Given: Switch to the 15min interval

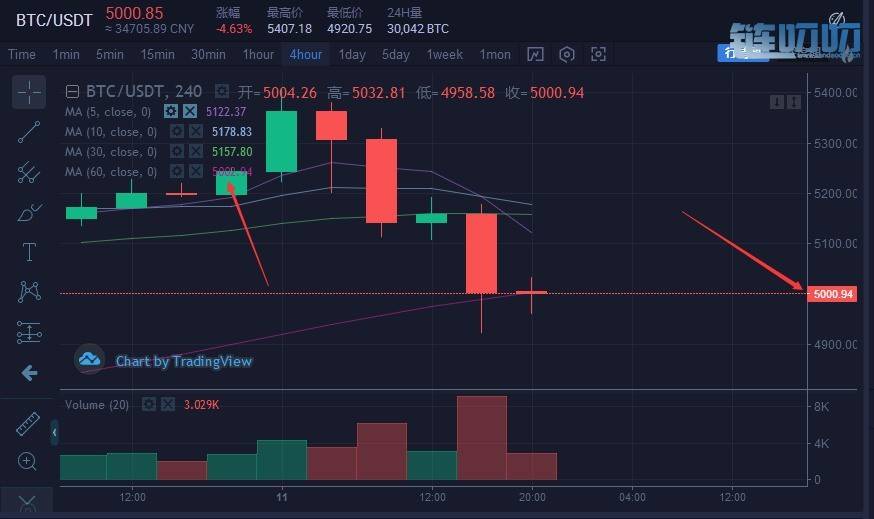Looking at the screenshot, I should (157, 55).
